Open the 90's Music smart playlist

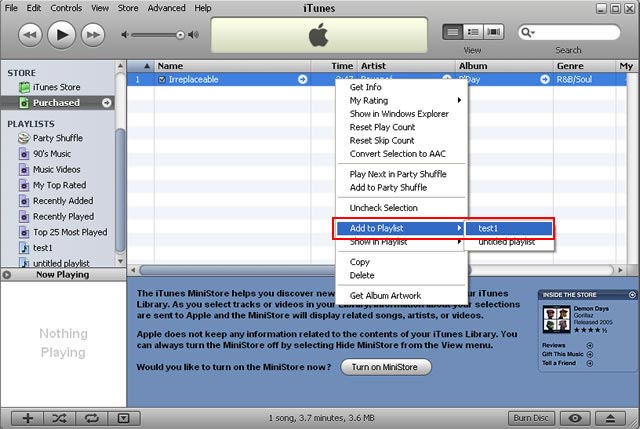click(x=52, y=154)
